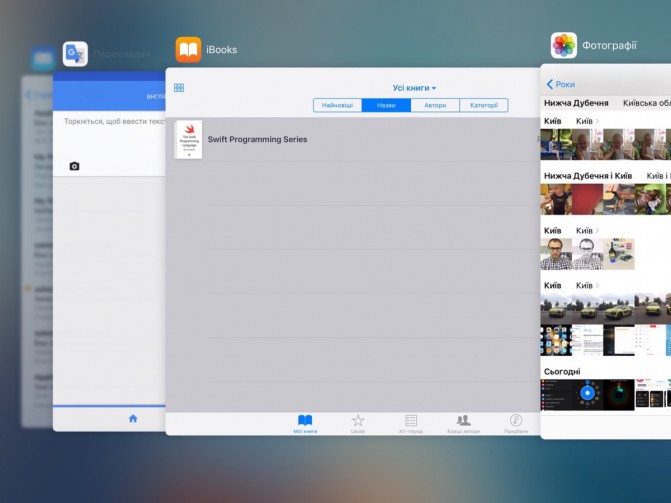Select the Нижча Дубечня header in Photos
The image size is (671, 503).
576,103
